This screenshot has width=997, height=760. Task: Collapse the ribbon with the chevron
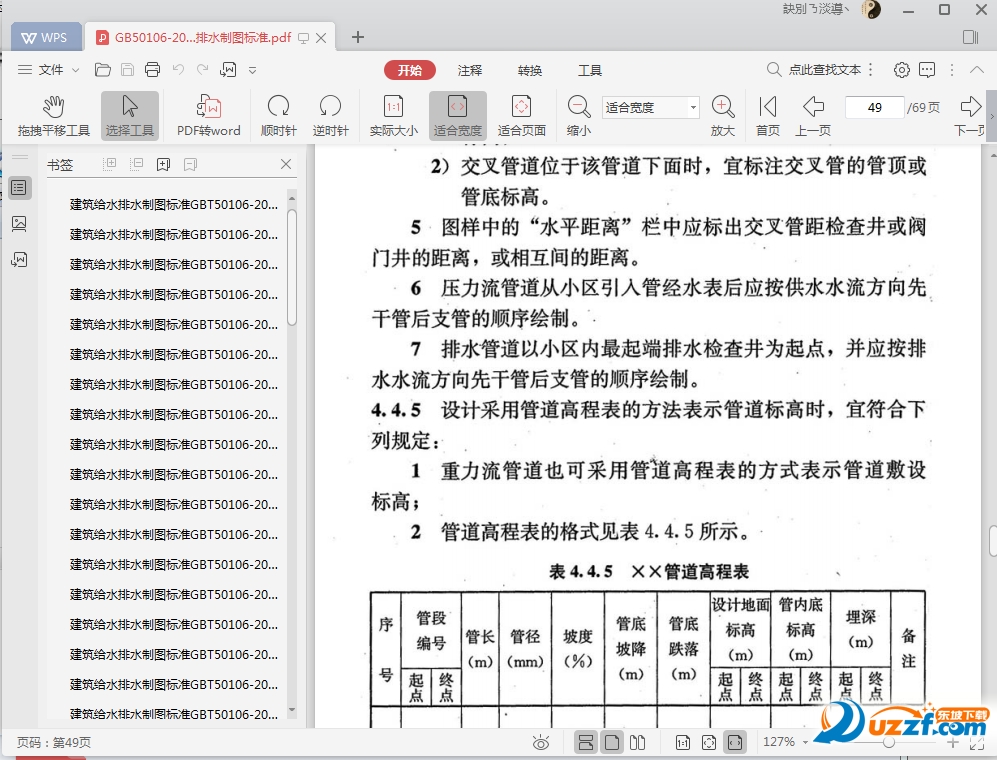977,70
